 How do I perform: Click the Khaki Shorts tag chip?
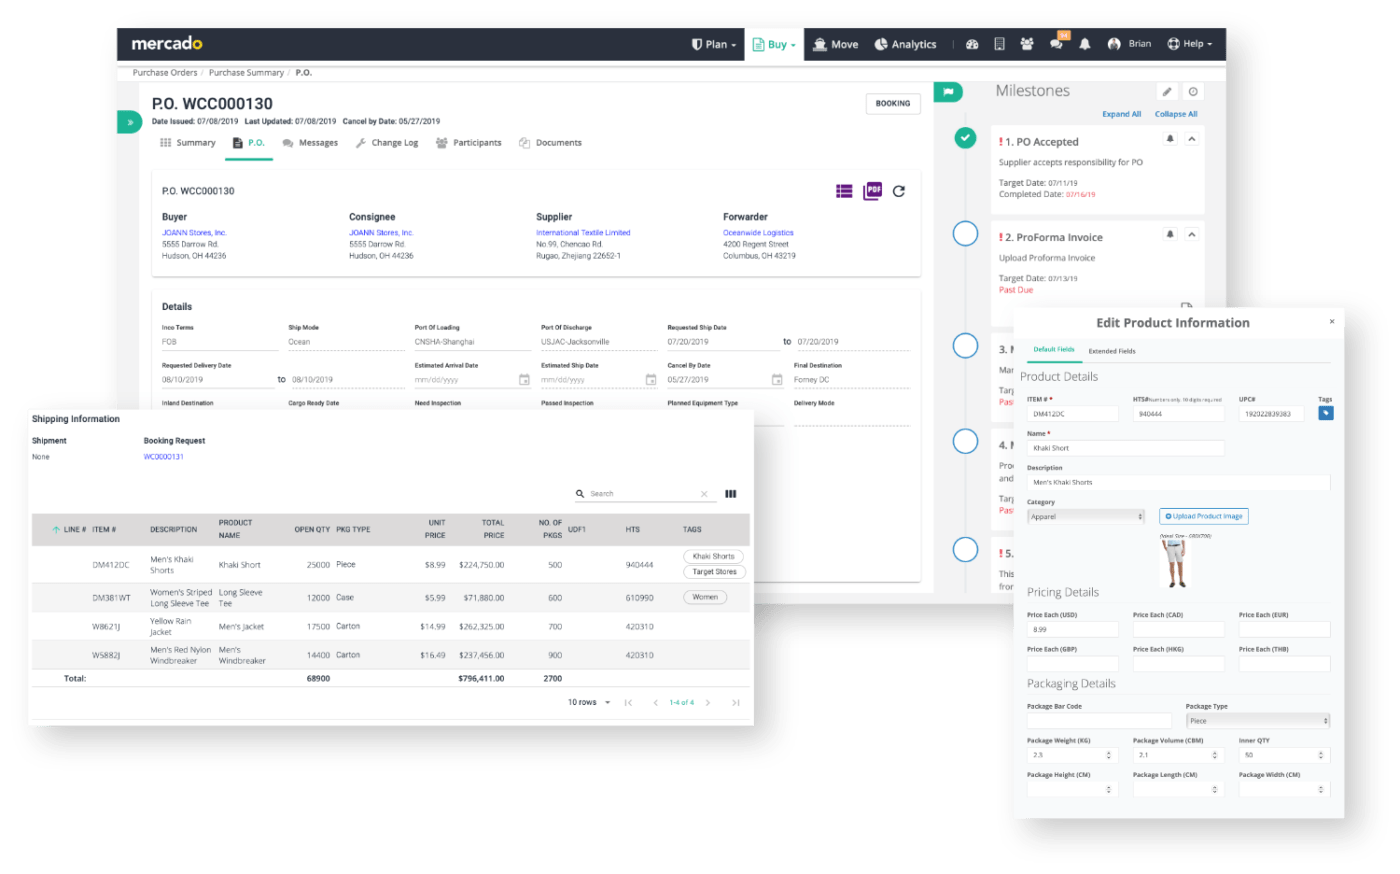coord(714,557)
